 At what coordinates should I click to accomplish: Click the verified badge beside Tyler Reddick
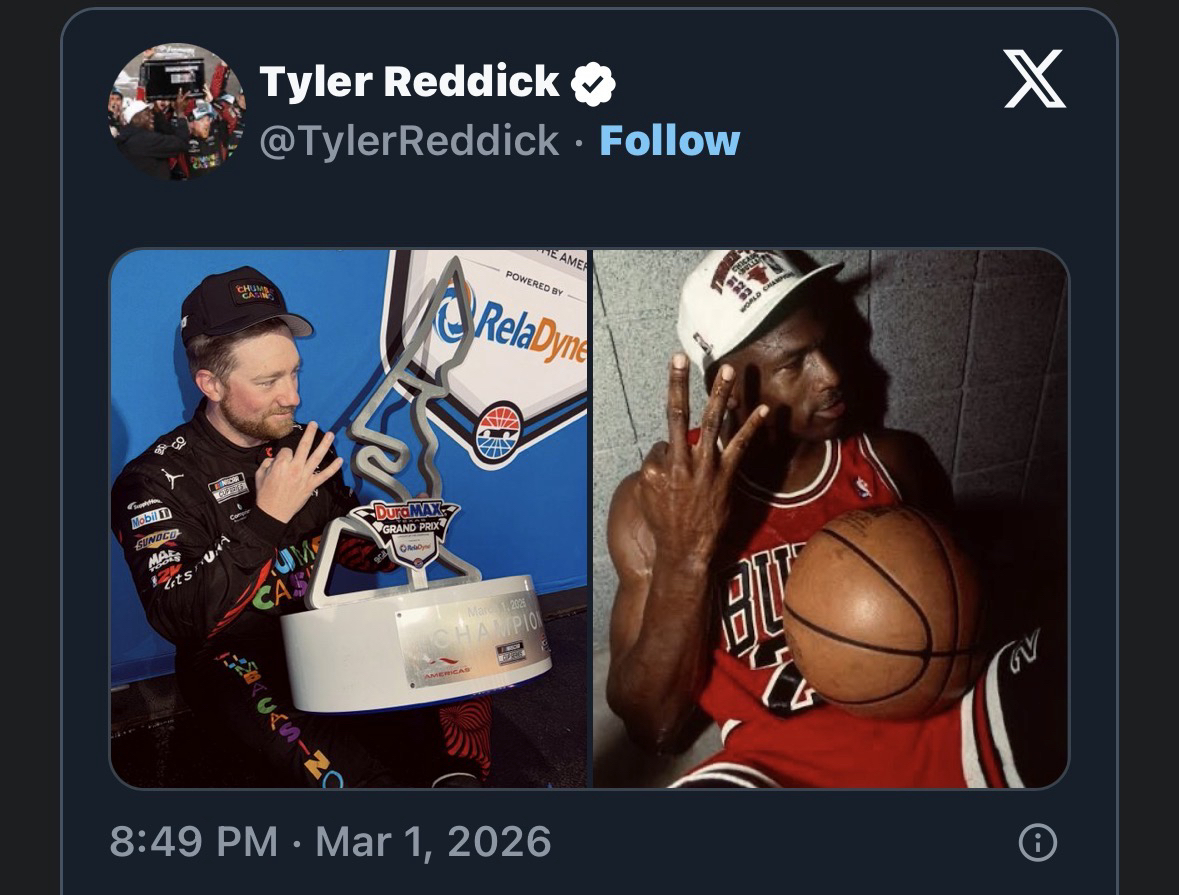(592, 83)
